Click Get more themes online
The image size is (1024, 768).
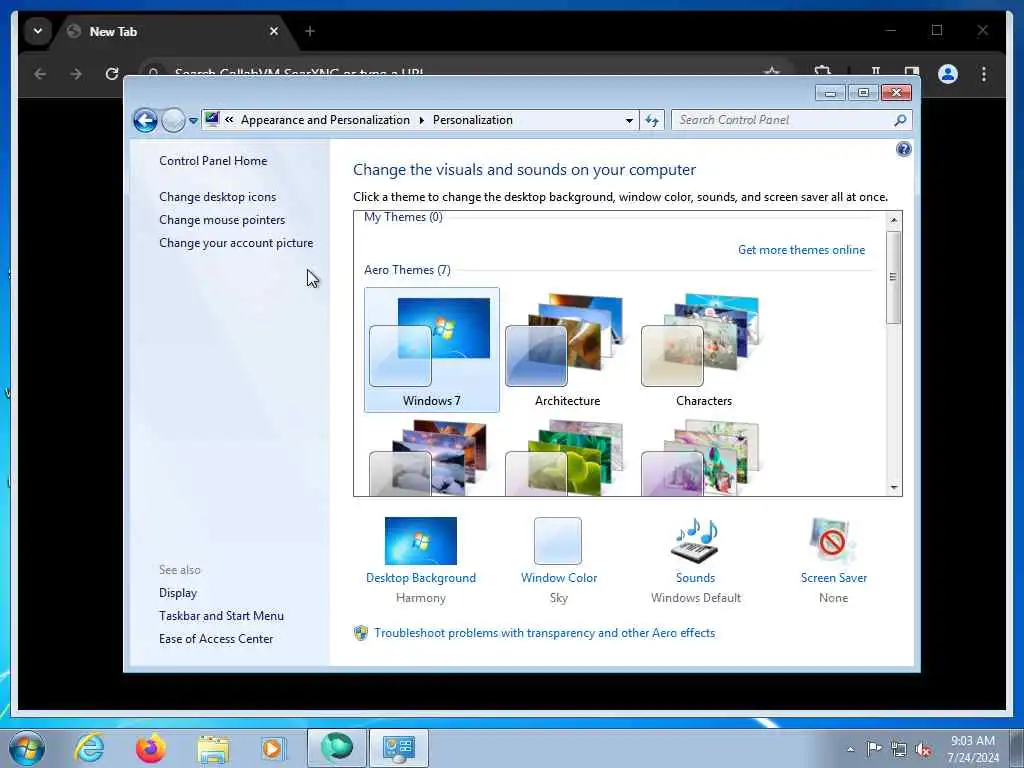tap(801, 249)
